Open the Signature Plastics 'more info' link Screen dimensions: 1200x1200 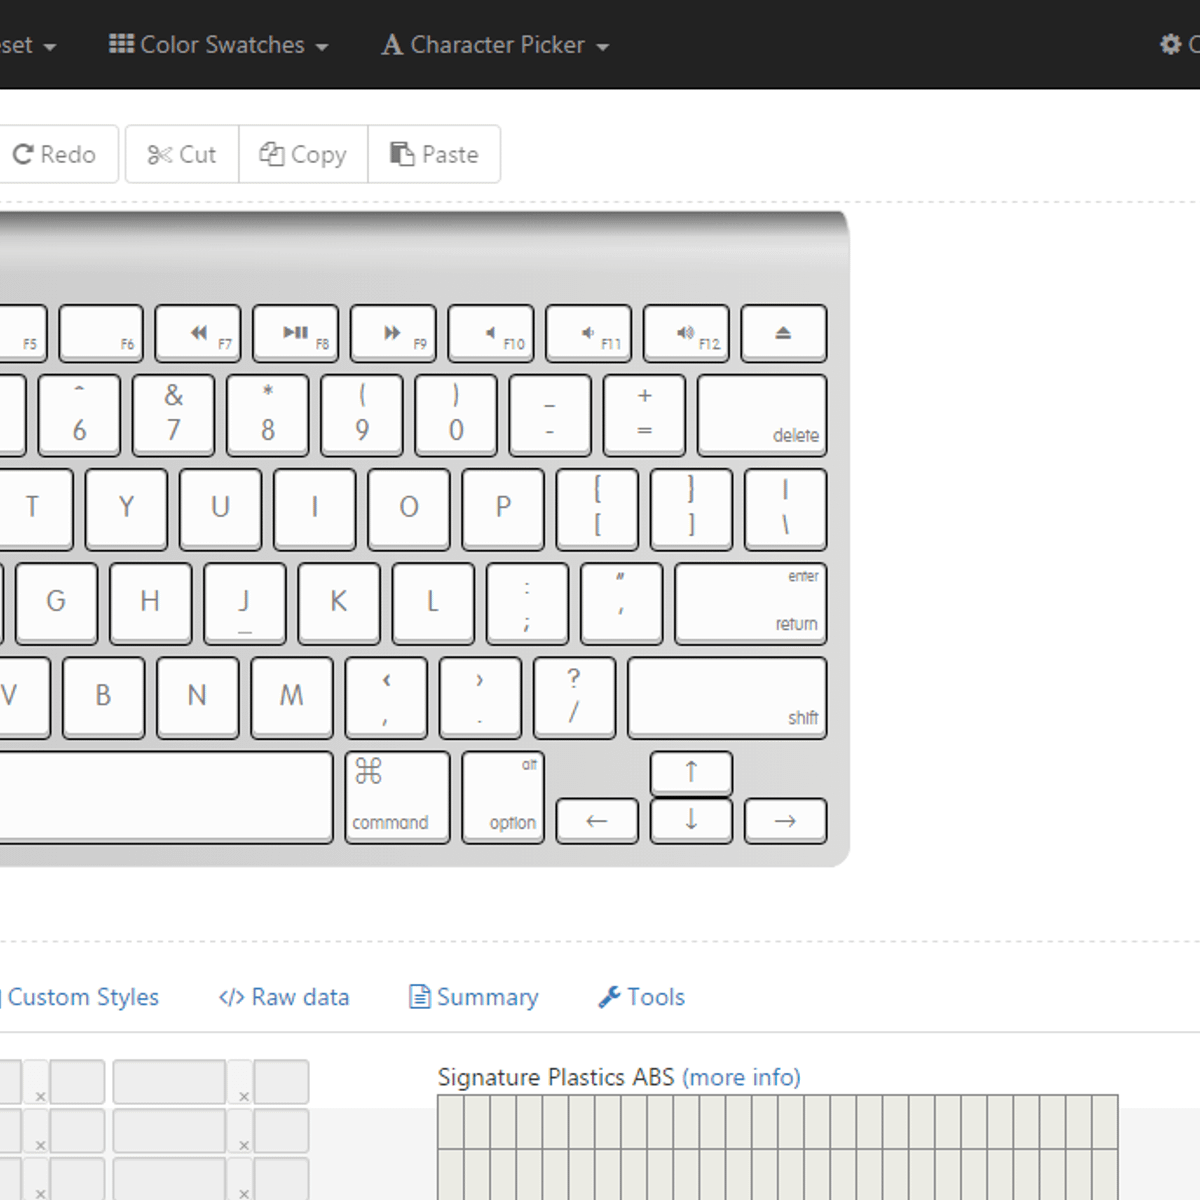tap(741, 1077)
